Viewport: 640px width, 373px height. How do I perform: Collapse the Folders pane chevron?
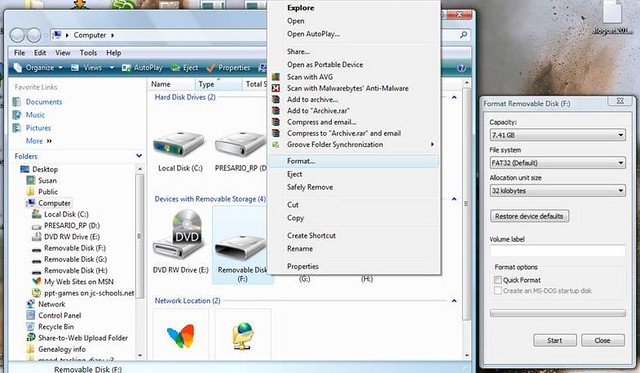pos(139,156)
